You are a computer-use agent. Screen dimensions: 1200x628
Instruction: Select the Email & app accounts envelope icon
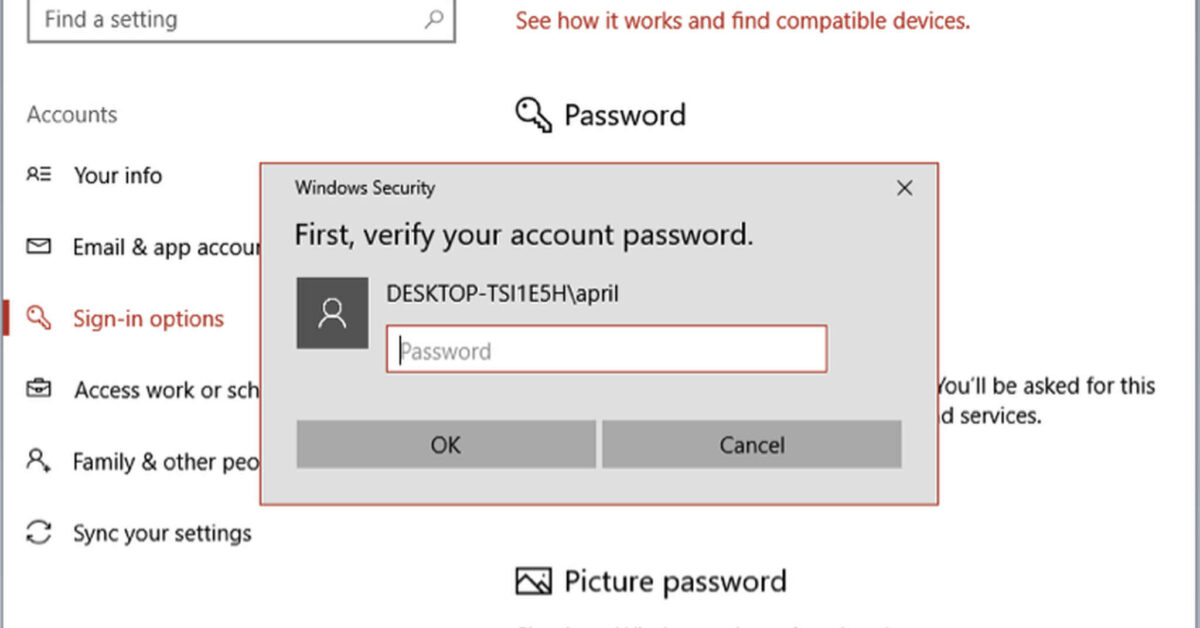pyautogui.click(x=38, y=247)
